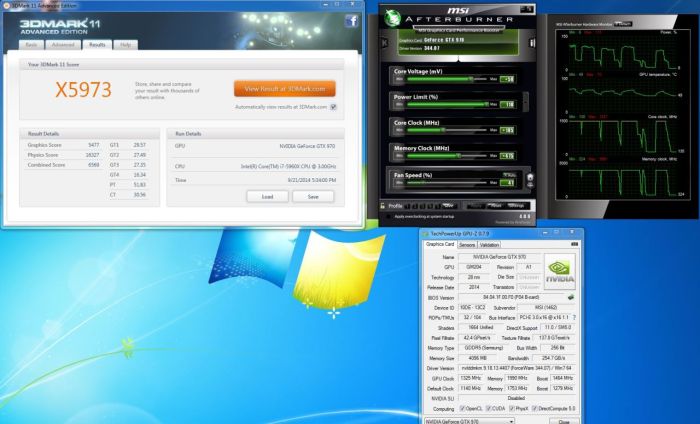The width and height of the screenshot is (700, 424).
Task: Click the Reset button in Afterburner
Action: pos(496,206)
